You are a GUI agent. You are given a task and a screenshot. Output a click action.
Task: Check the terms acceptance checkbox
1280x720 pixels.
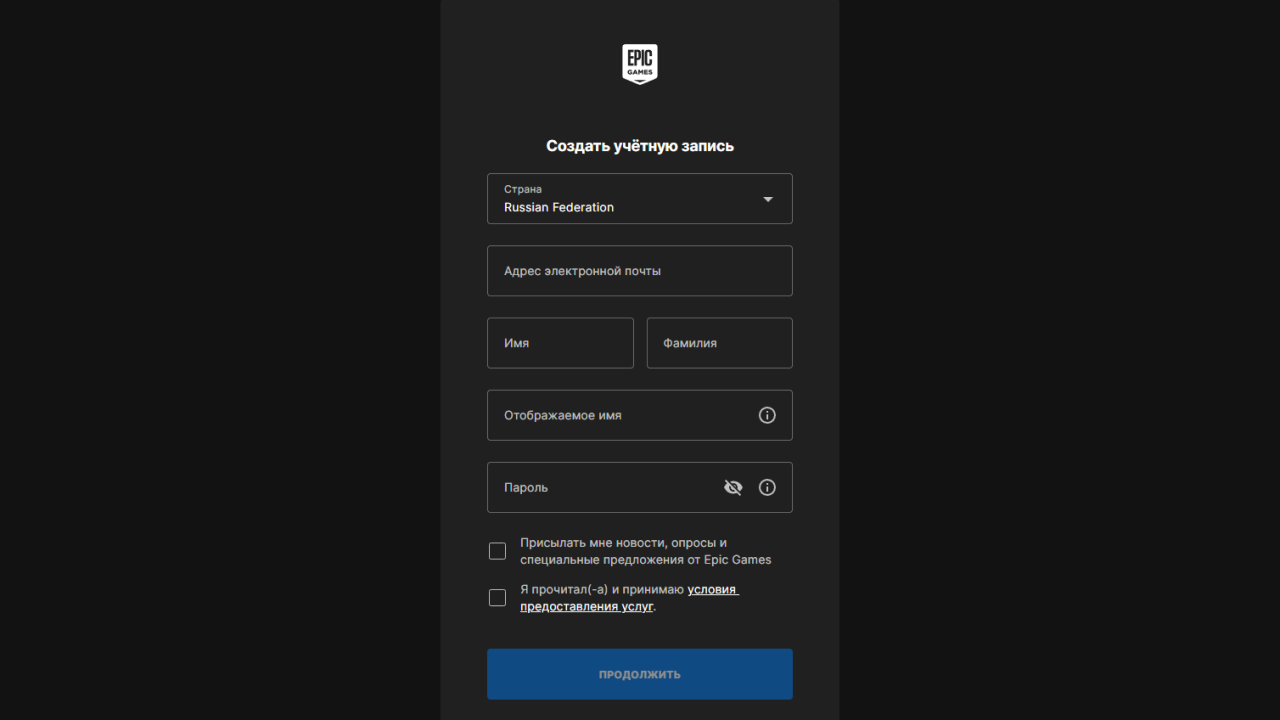click(x=497, y=598)
